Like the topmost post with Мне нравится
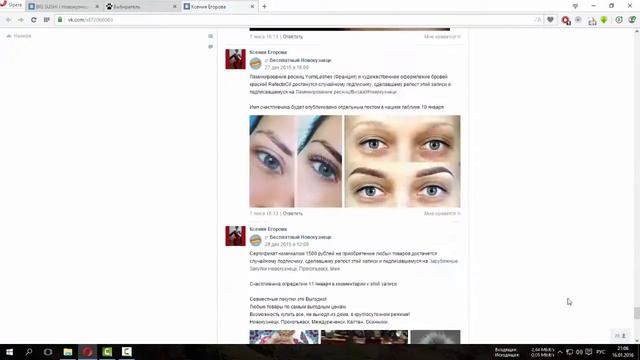Image resolution: width=640 pixels, height=360 pixels. click(x=442, y=37)
